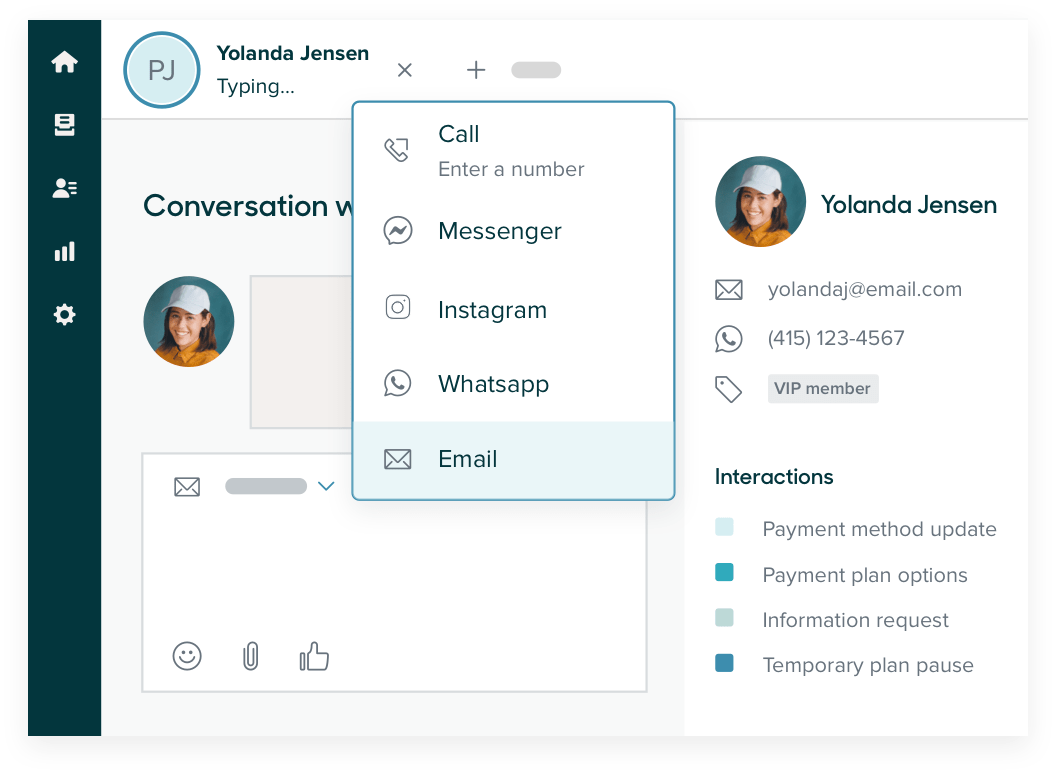This screenshot has width=1056, height=774.
Task: Click the Payment method update color swatch
Action: click(x=725, y=527)
